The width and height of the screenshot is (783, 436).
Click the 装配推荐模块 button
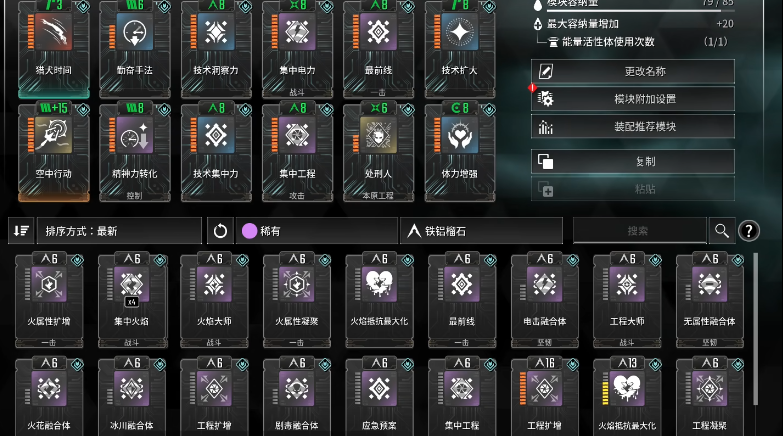tap(633, 126)
